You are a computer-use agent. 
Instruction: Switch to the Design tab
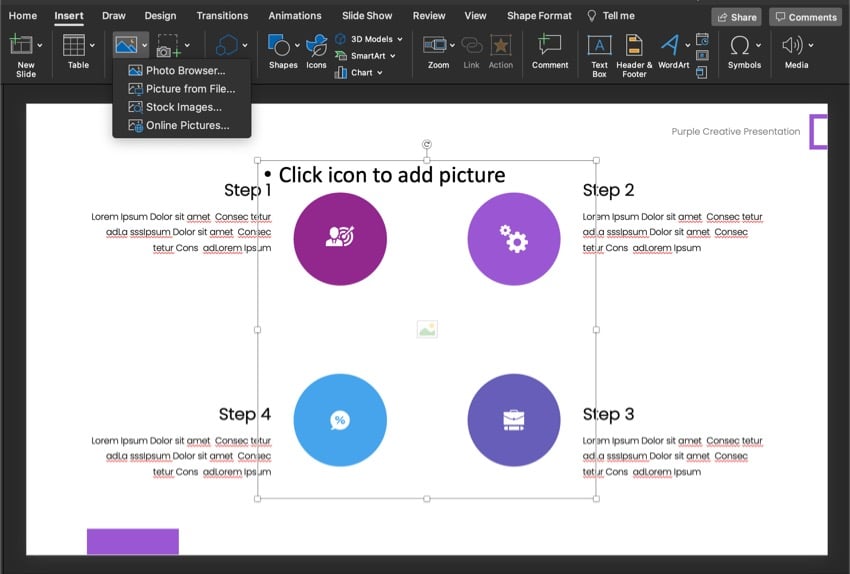coord(160,16)
